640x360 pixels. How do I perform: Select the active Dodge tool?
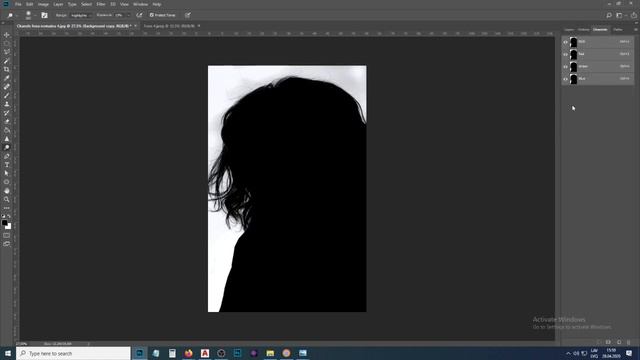click(x=7, y=147)
